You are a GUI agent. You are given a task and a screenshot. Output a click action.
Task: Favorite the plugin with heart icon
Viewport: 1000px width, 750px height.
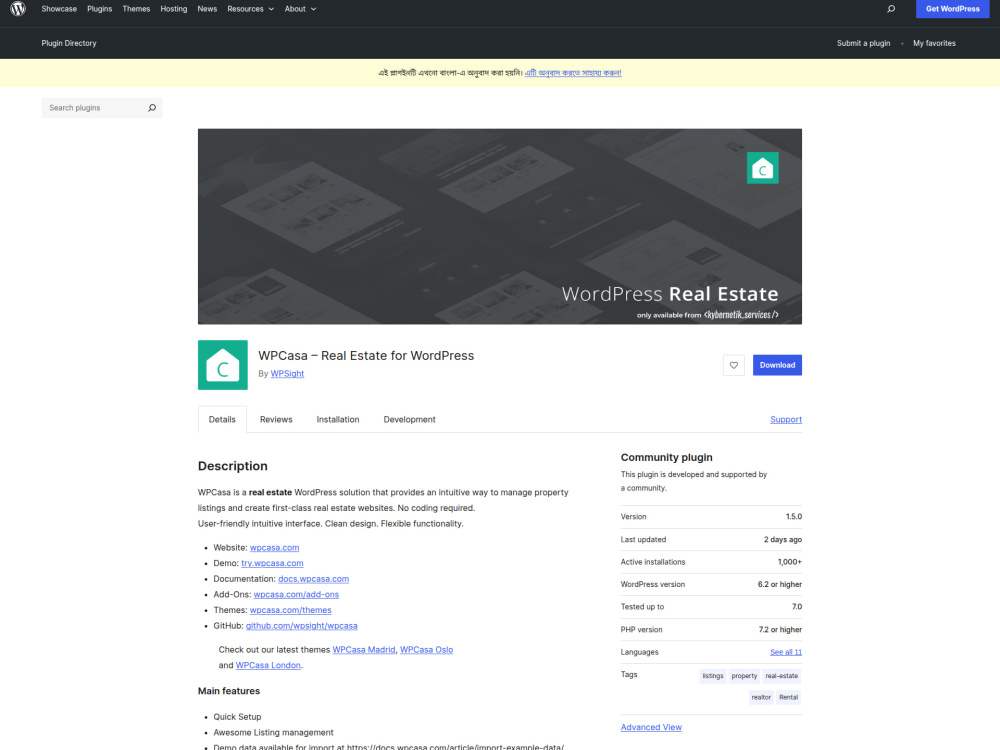pos(733,365)
